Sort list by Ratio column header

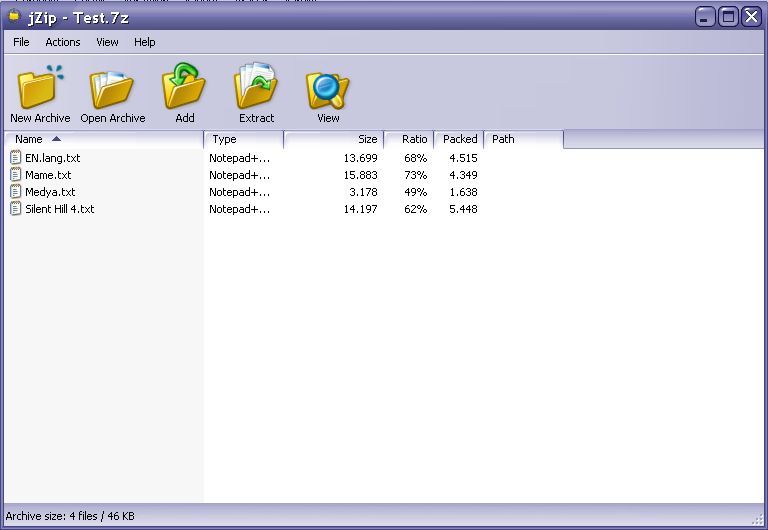409,140
